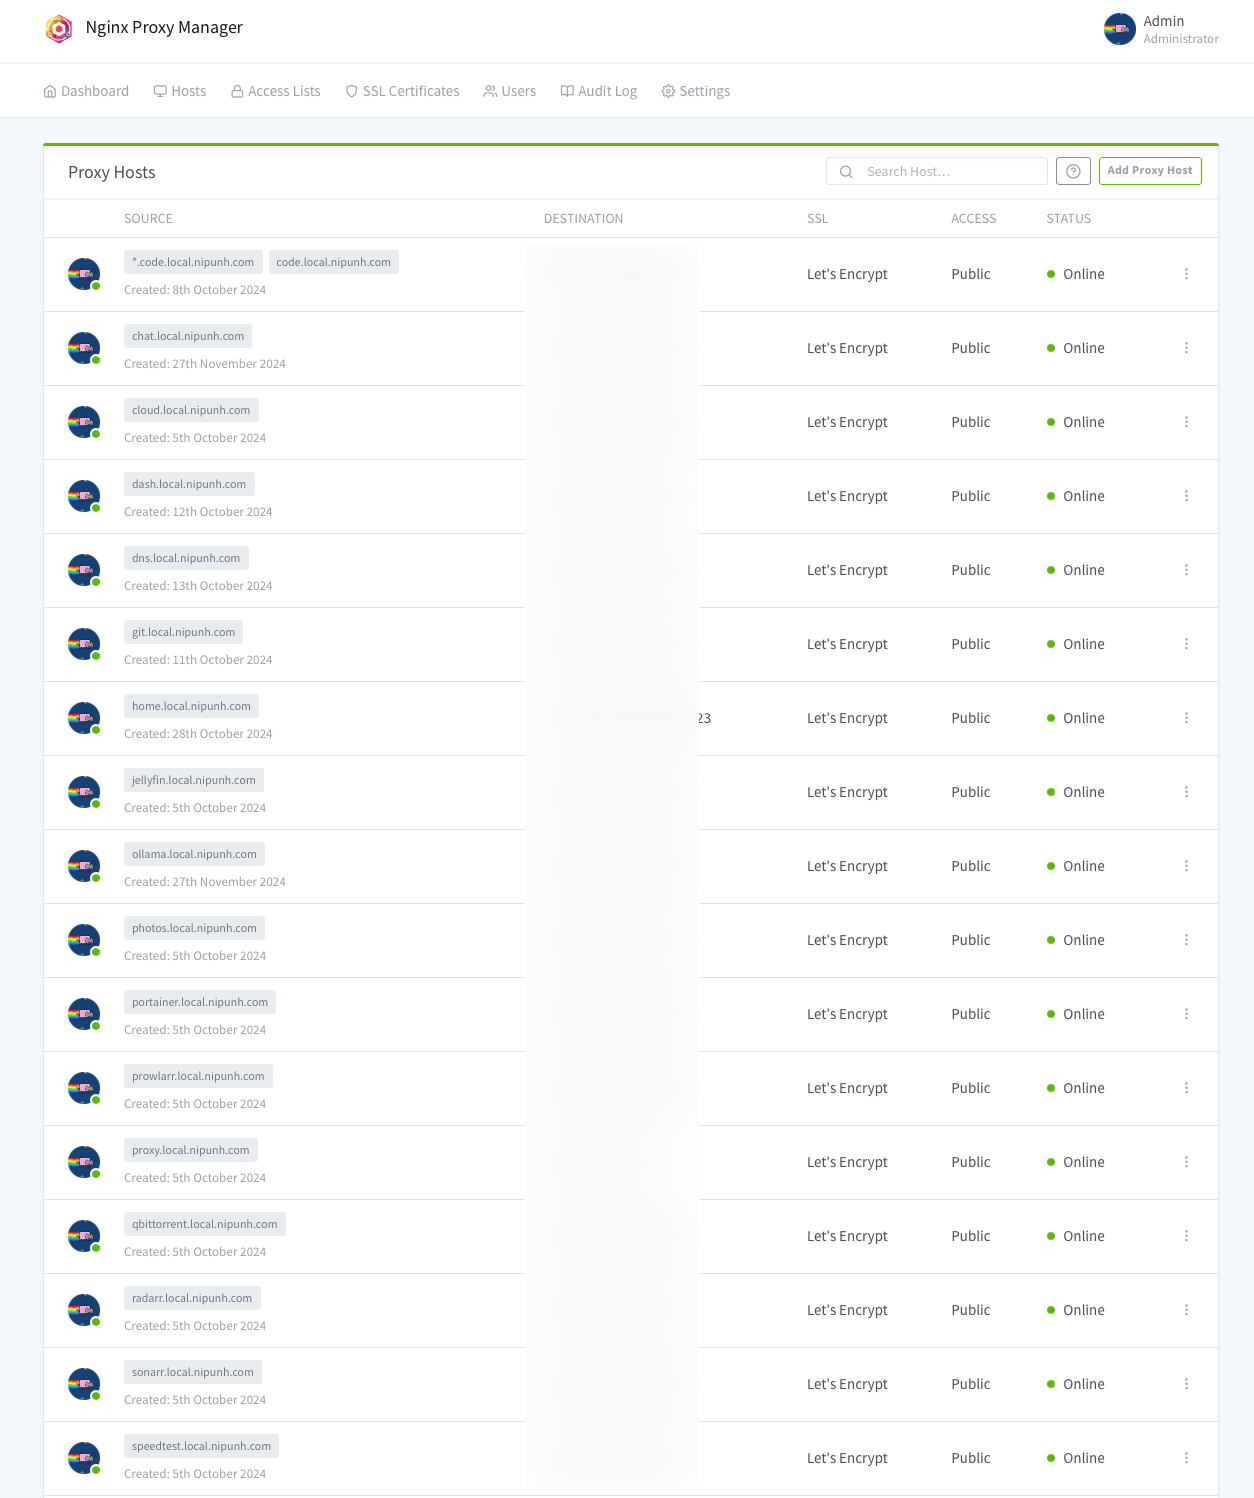Click the magnifier icon in the search box
The image size is (1254, 1498).
pos(845,171)
